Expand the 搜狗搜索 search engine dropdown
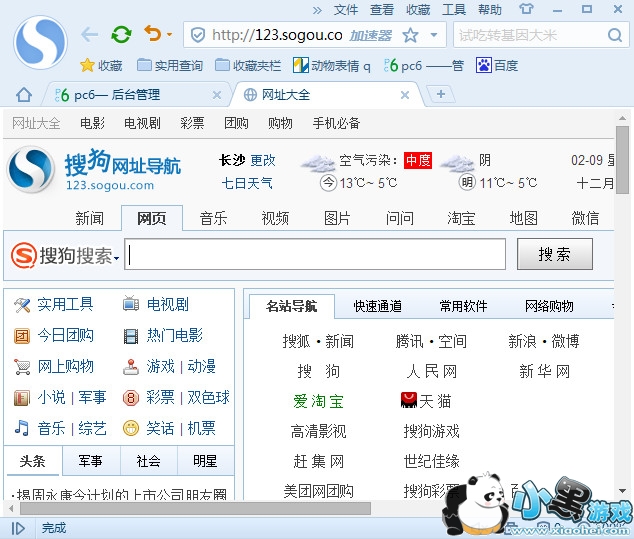The width and height of the screenshot is (634, 539). [117, 258]
